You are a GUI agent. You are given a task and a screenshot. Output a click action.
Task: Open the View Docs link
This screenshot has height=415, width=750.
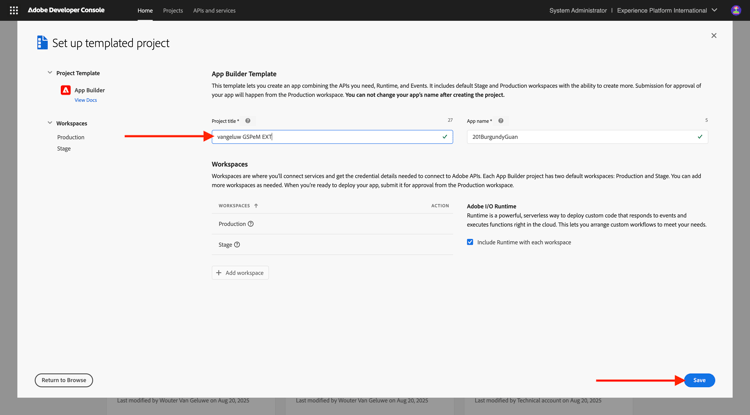click(86, 100)
